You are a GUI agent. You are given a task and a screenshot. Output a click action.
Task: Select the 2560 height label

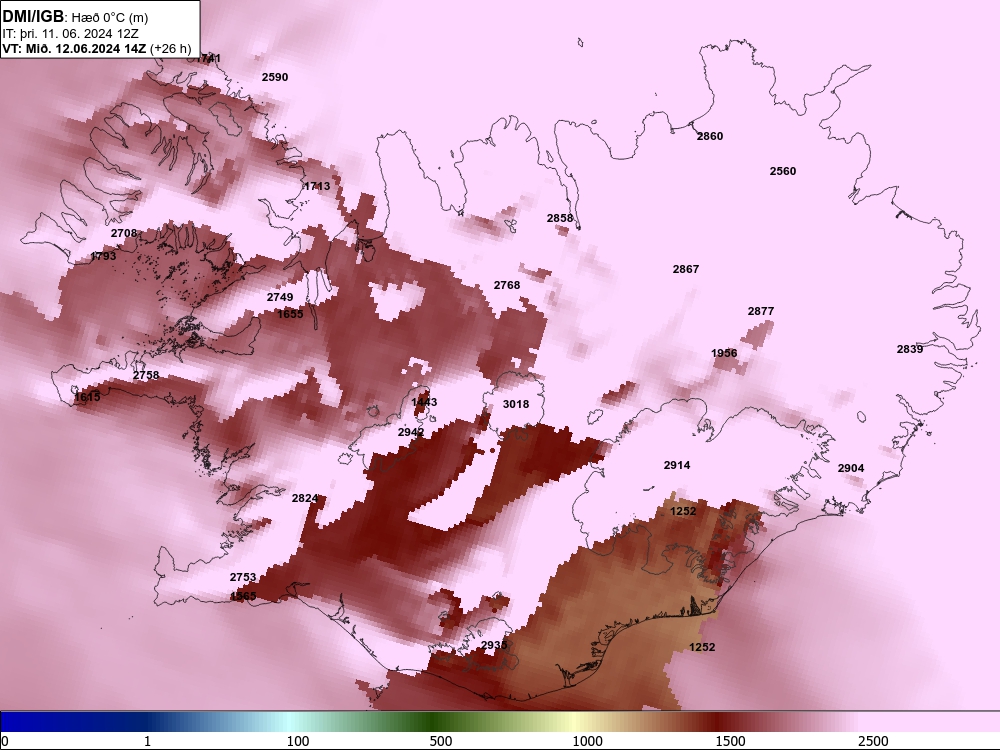pos(783,171)
